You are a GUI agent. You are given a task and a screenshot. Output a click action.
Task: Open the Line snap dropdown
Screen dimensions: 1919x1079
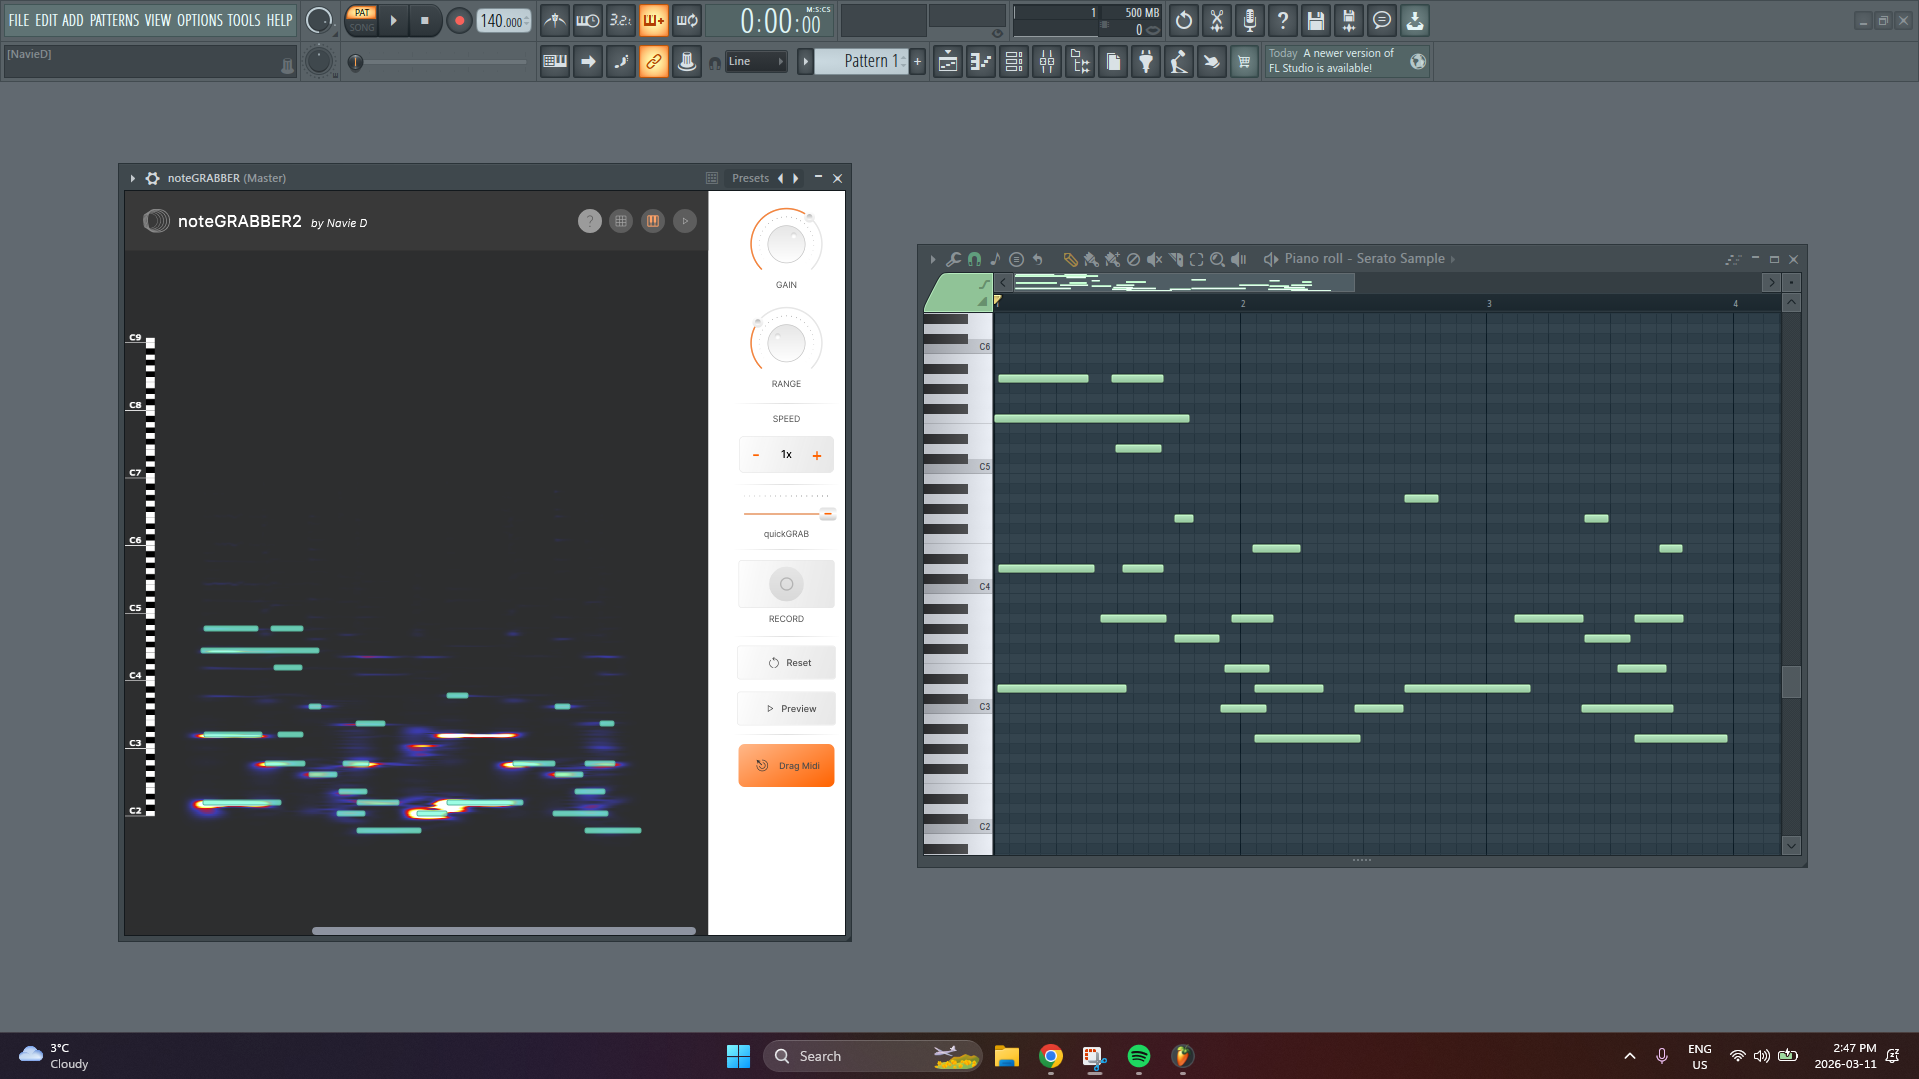(756, 62)
